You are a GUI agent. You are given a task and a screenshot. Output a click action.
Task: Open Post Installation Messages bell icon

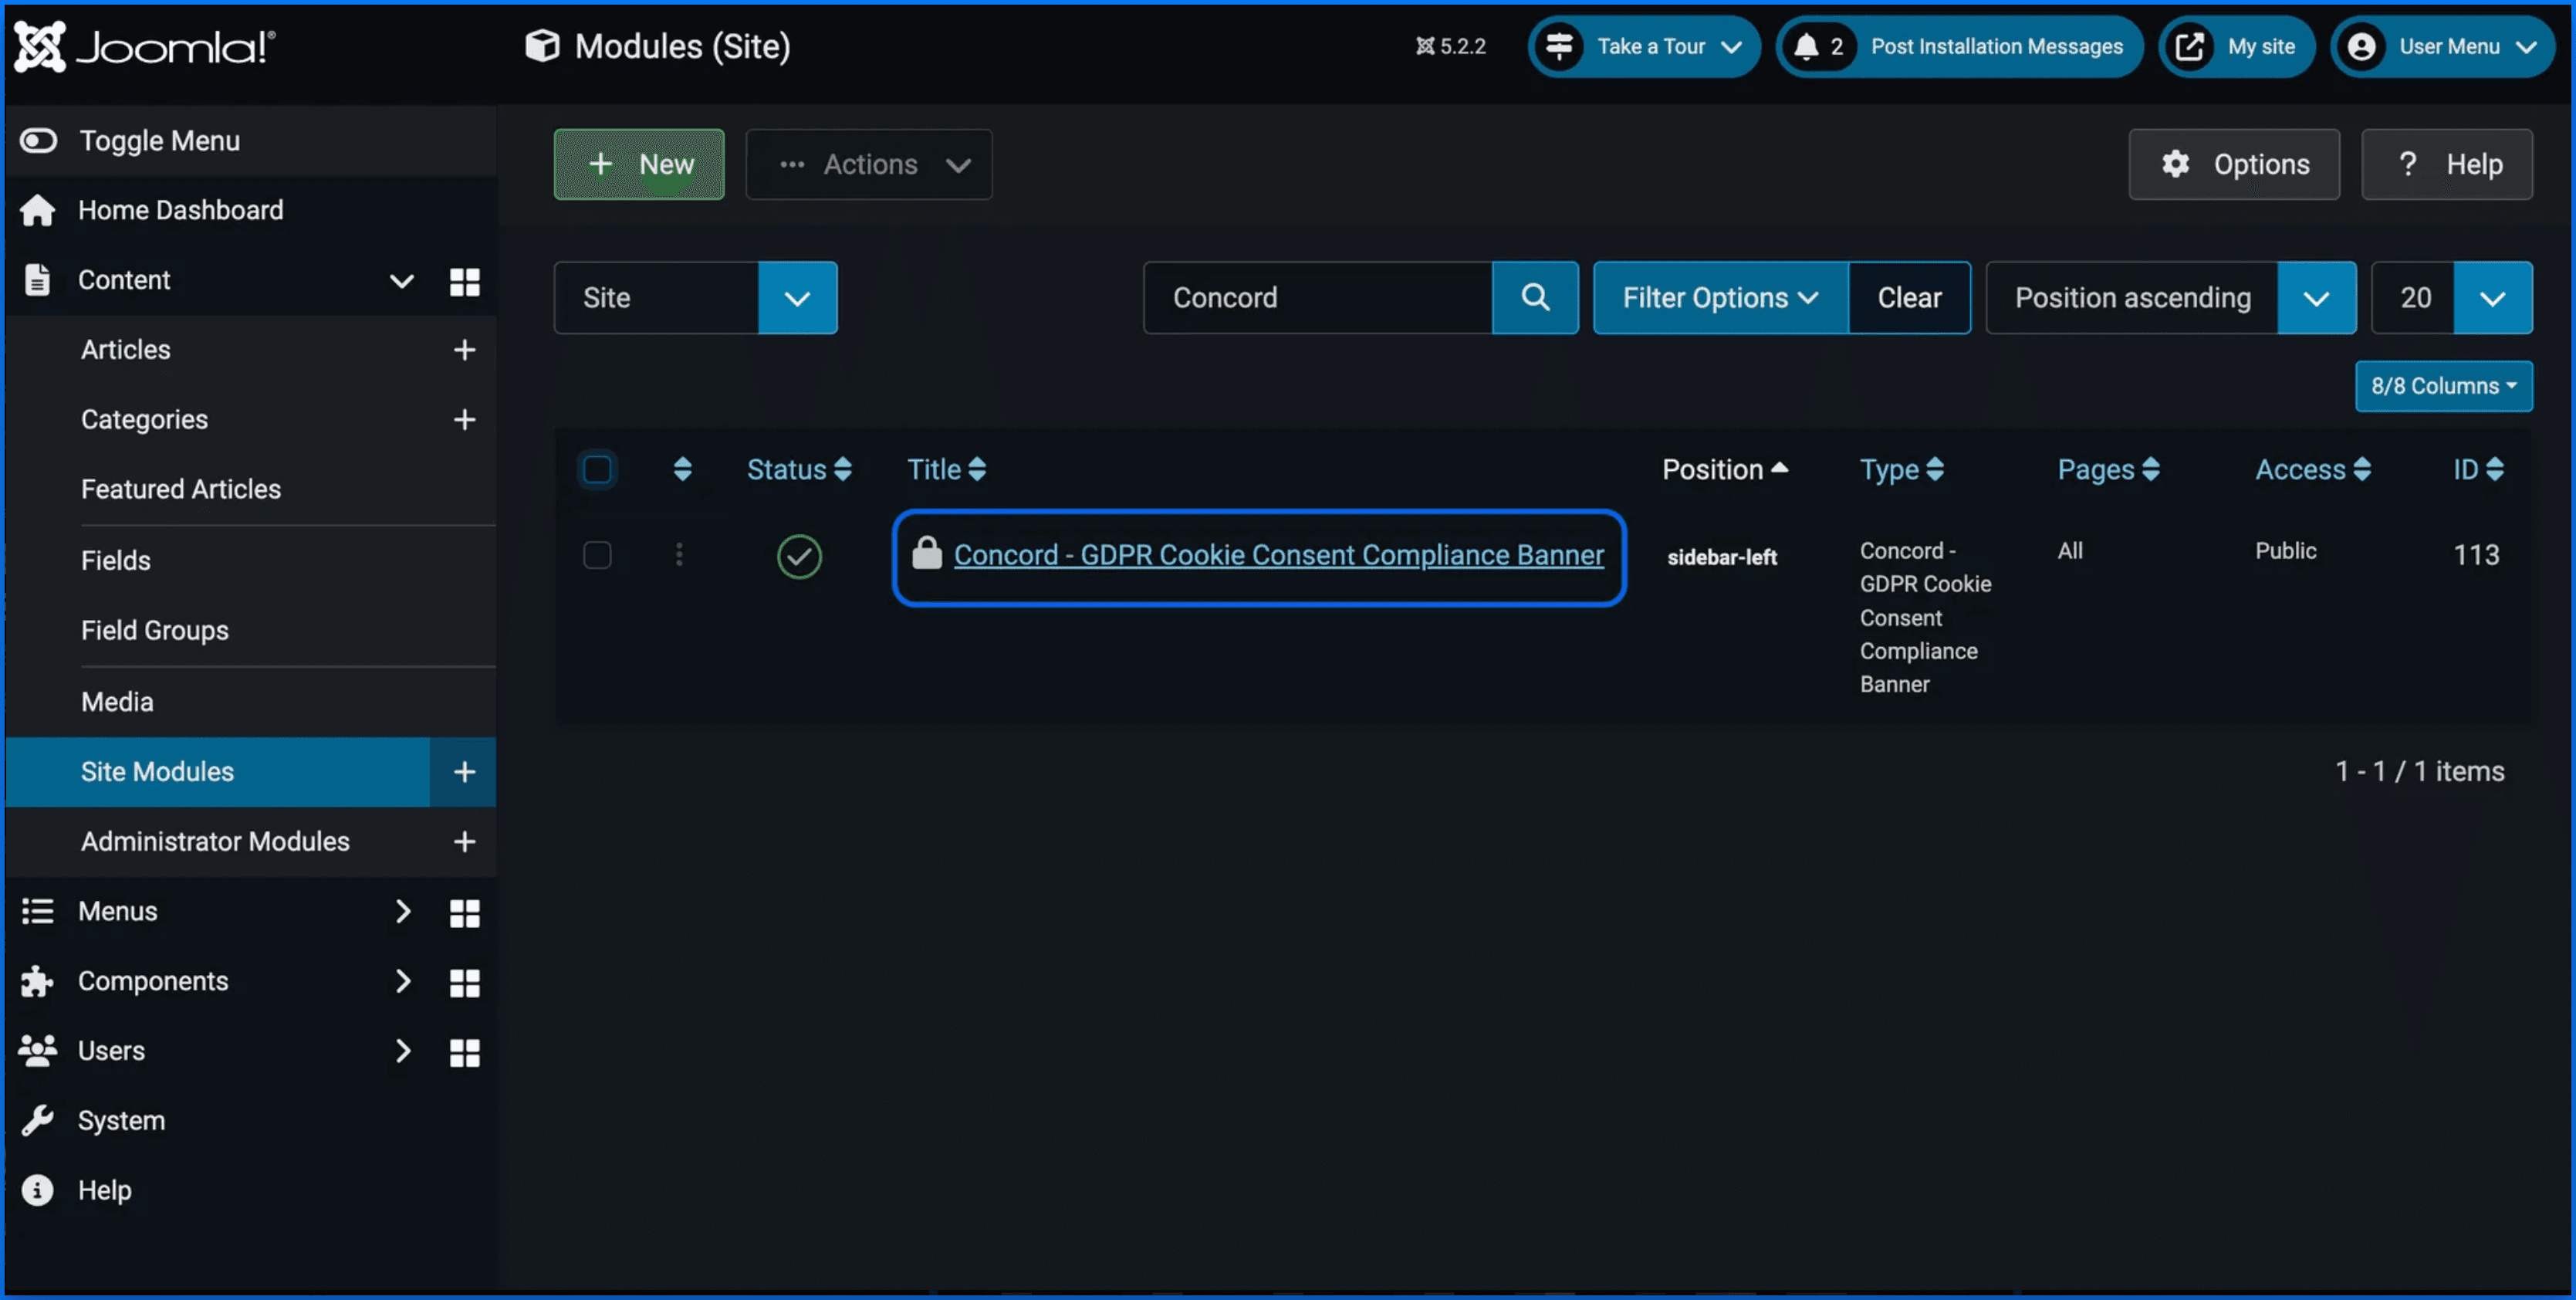coord(1806,46)
